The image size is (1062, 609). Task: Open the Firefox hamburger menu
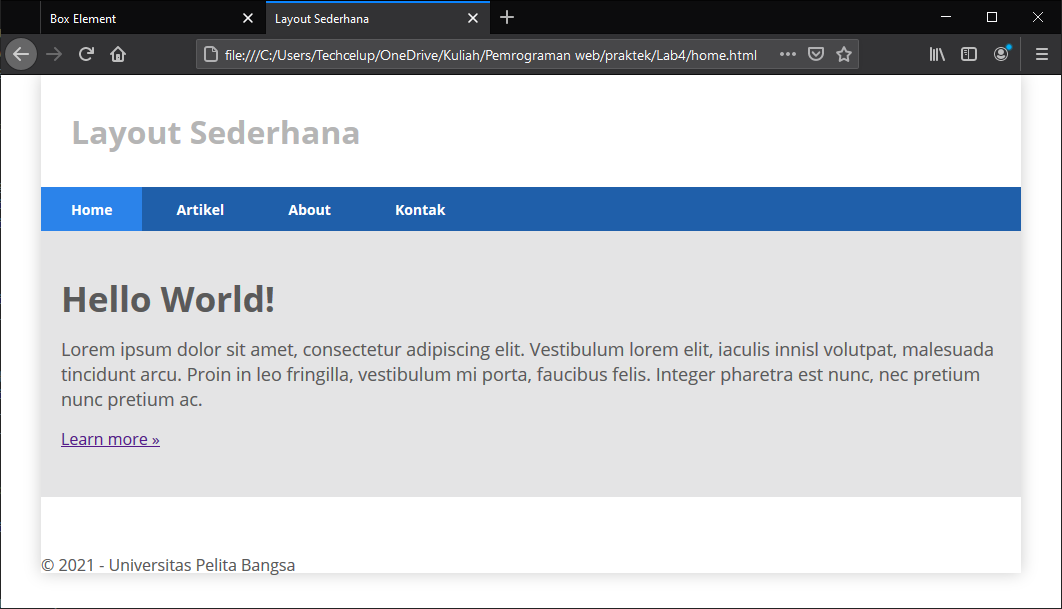pos(1041,54)
